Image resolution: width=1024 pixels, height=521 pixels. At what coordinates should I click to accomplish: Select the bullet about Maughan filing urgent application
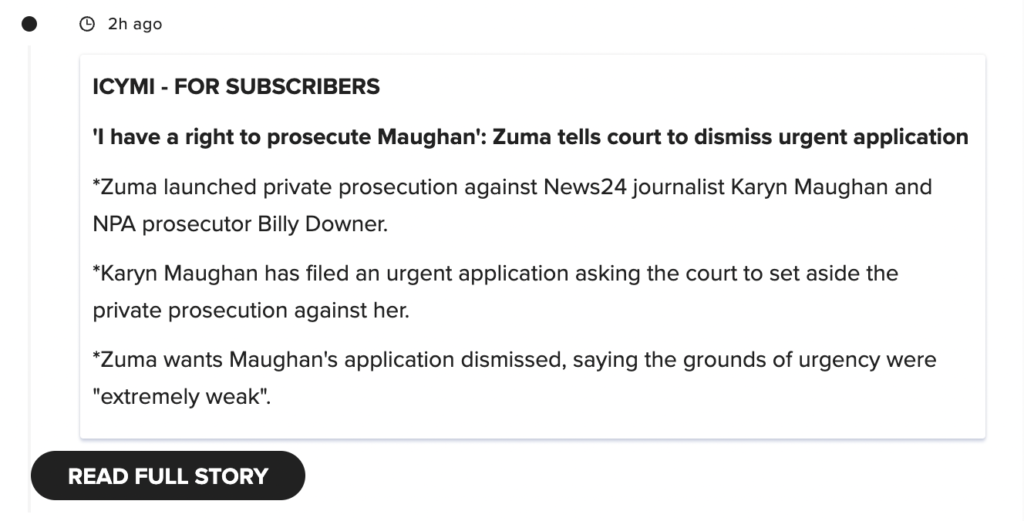click(x=495, y=291)
